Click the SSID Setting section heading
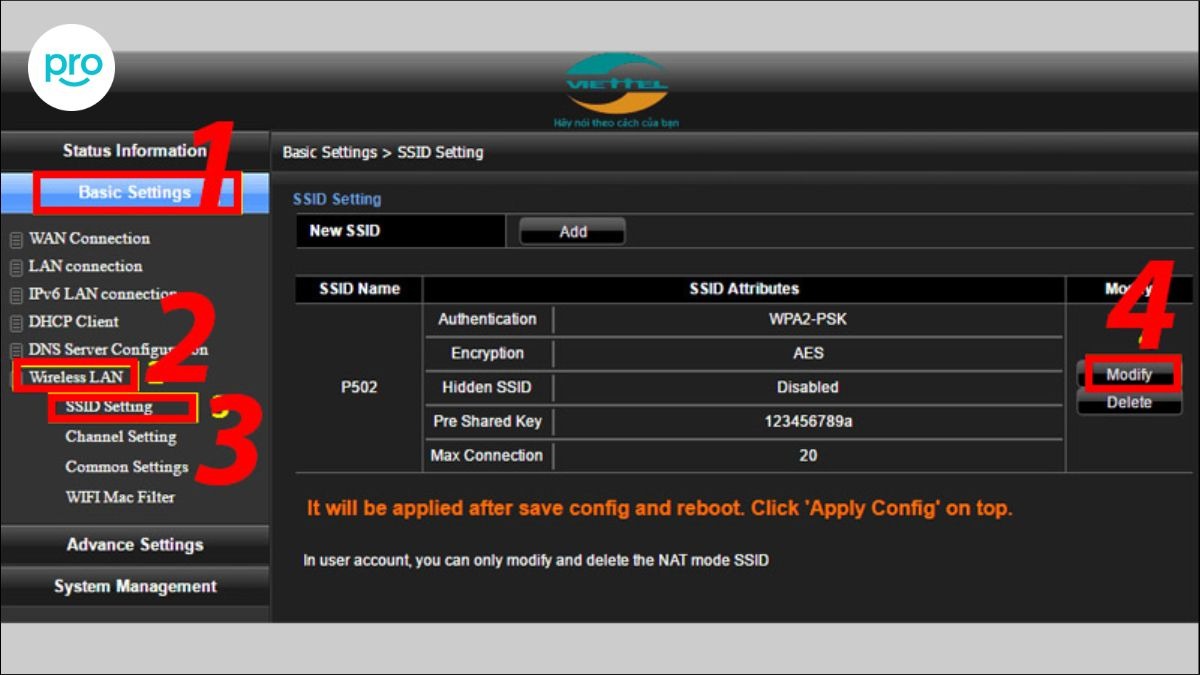 (x=337, y=200)
